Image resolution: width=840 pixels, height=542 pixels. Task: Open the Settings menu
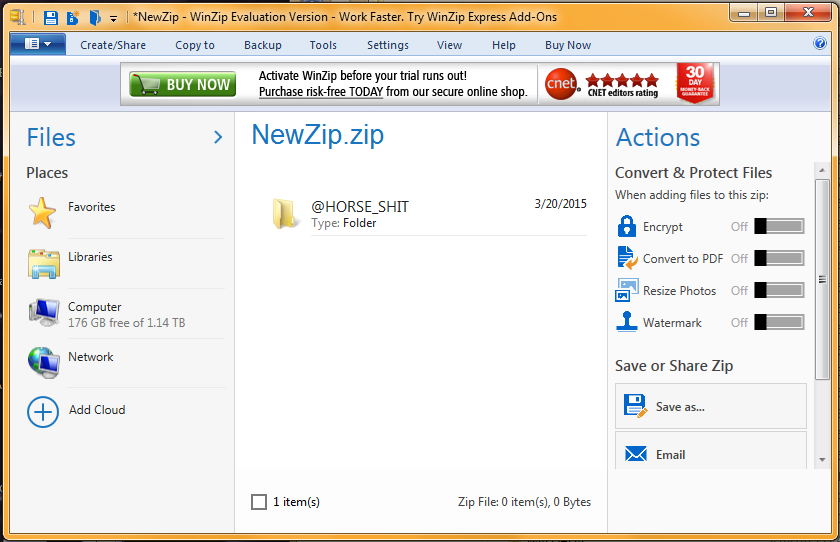click(387, 45)
